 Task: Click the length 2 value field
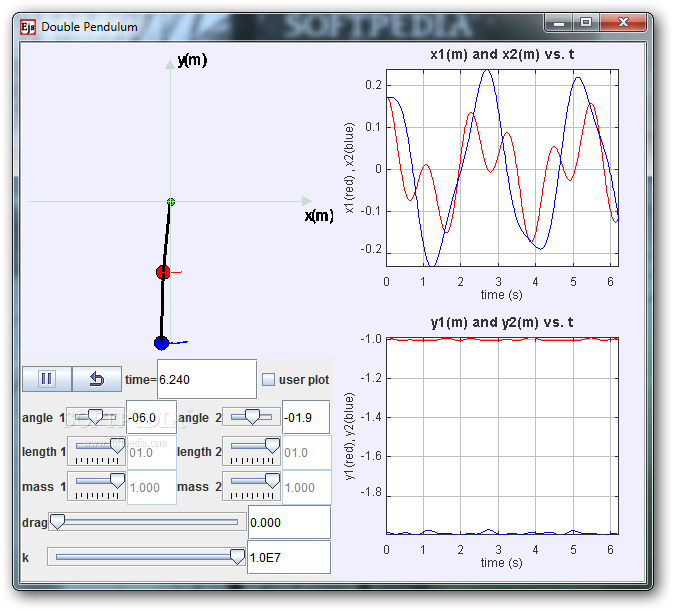(306, 452)
